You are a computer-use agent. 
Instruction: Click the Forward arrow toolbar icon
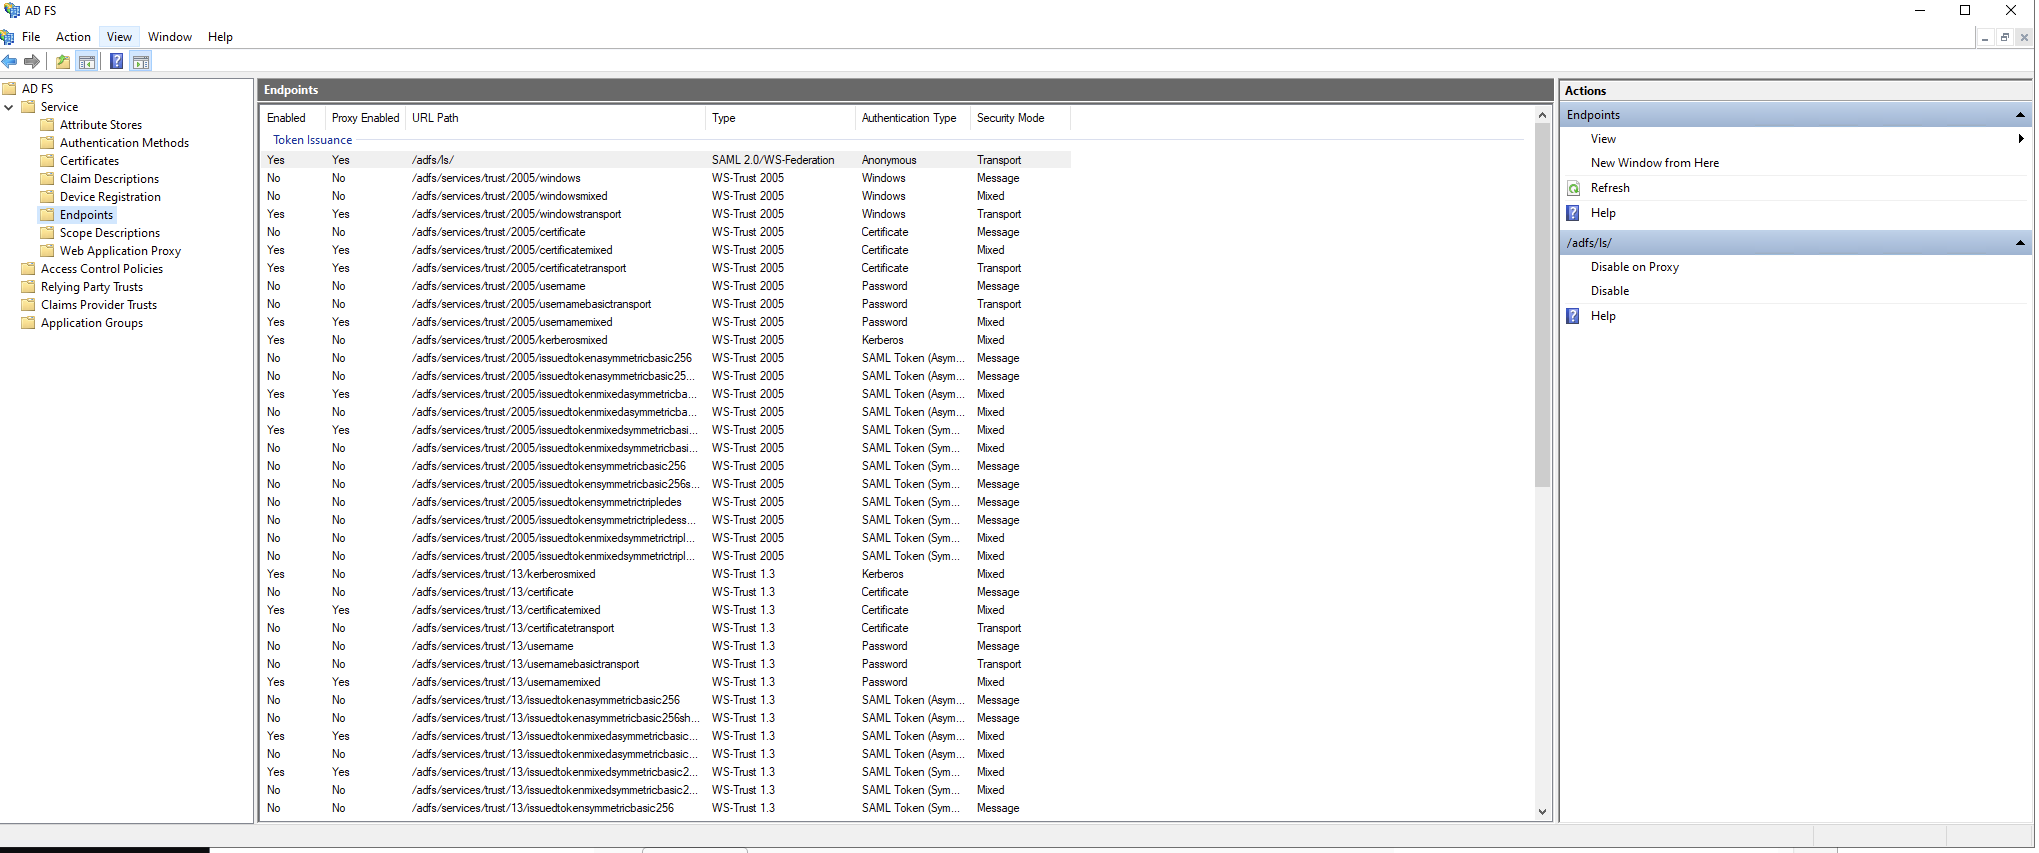pos(32,62)
